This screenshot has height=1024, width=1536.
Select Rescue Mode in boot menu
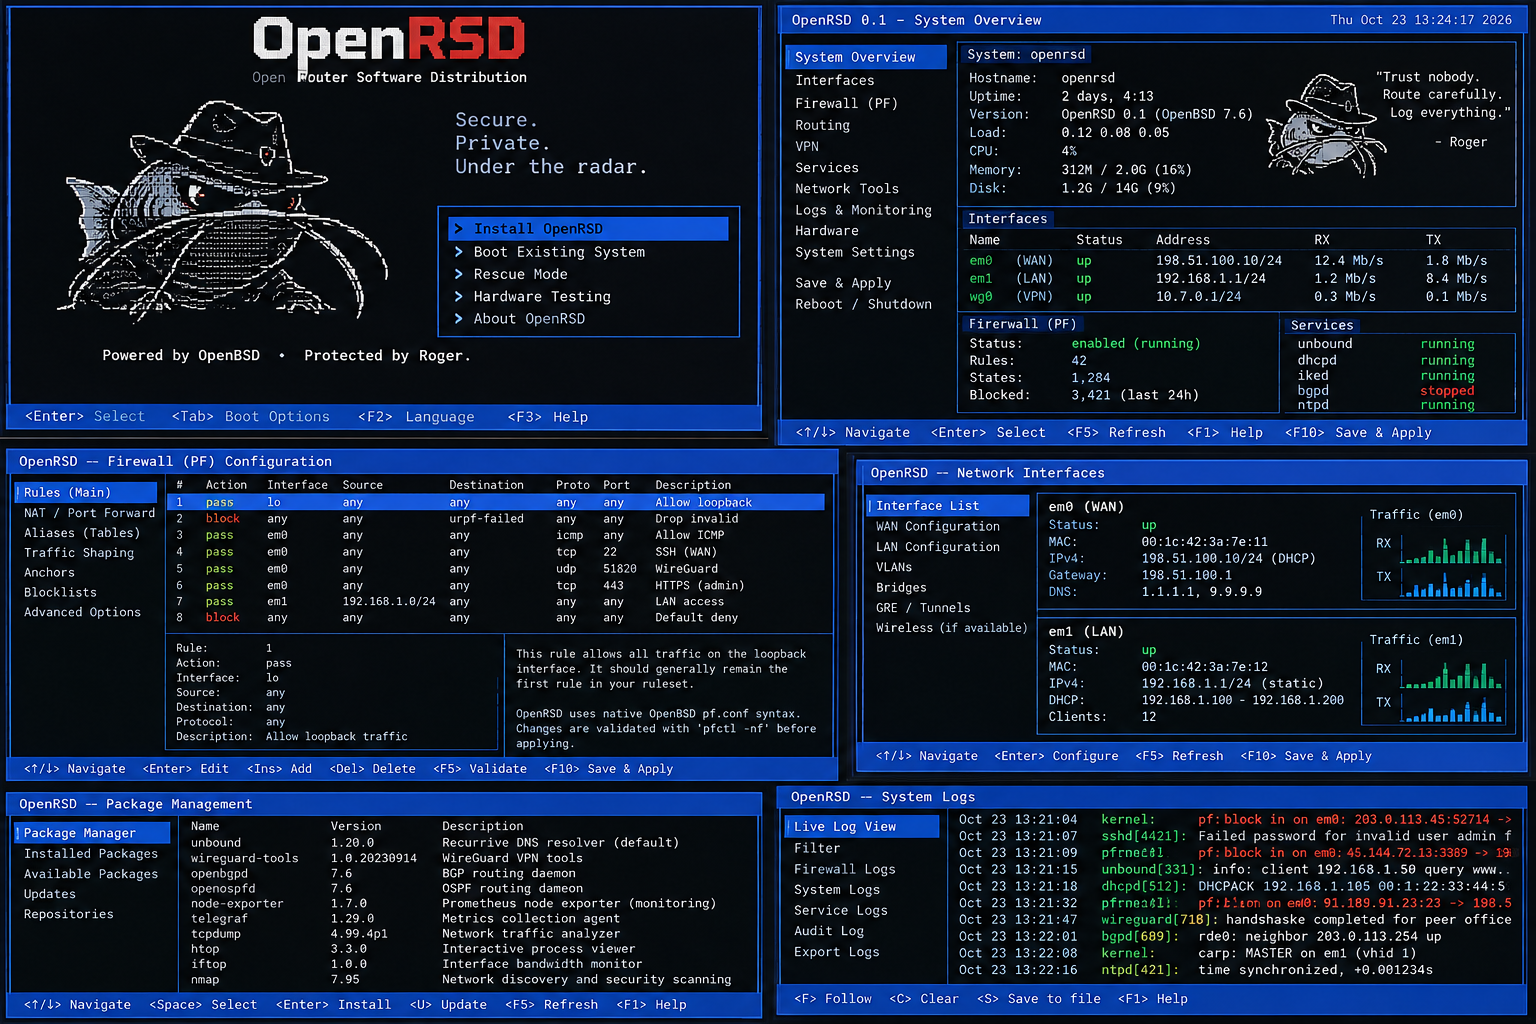520,274
